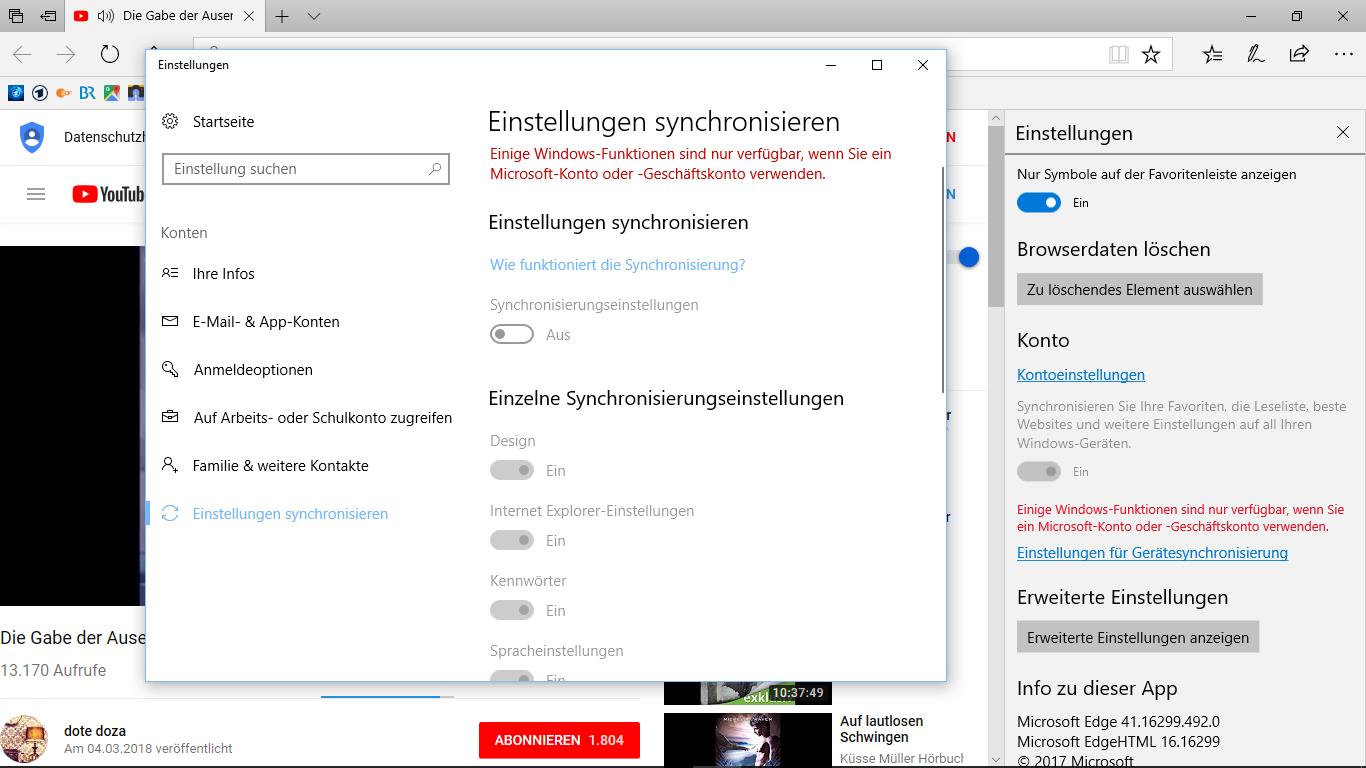Toggle the Kennwörter sync switch
This screenshot has height=768, width=1366.
[512, 610]
